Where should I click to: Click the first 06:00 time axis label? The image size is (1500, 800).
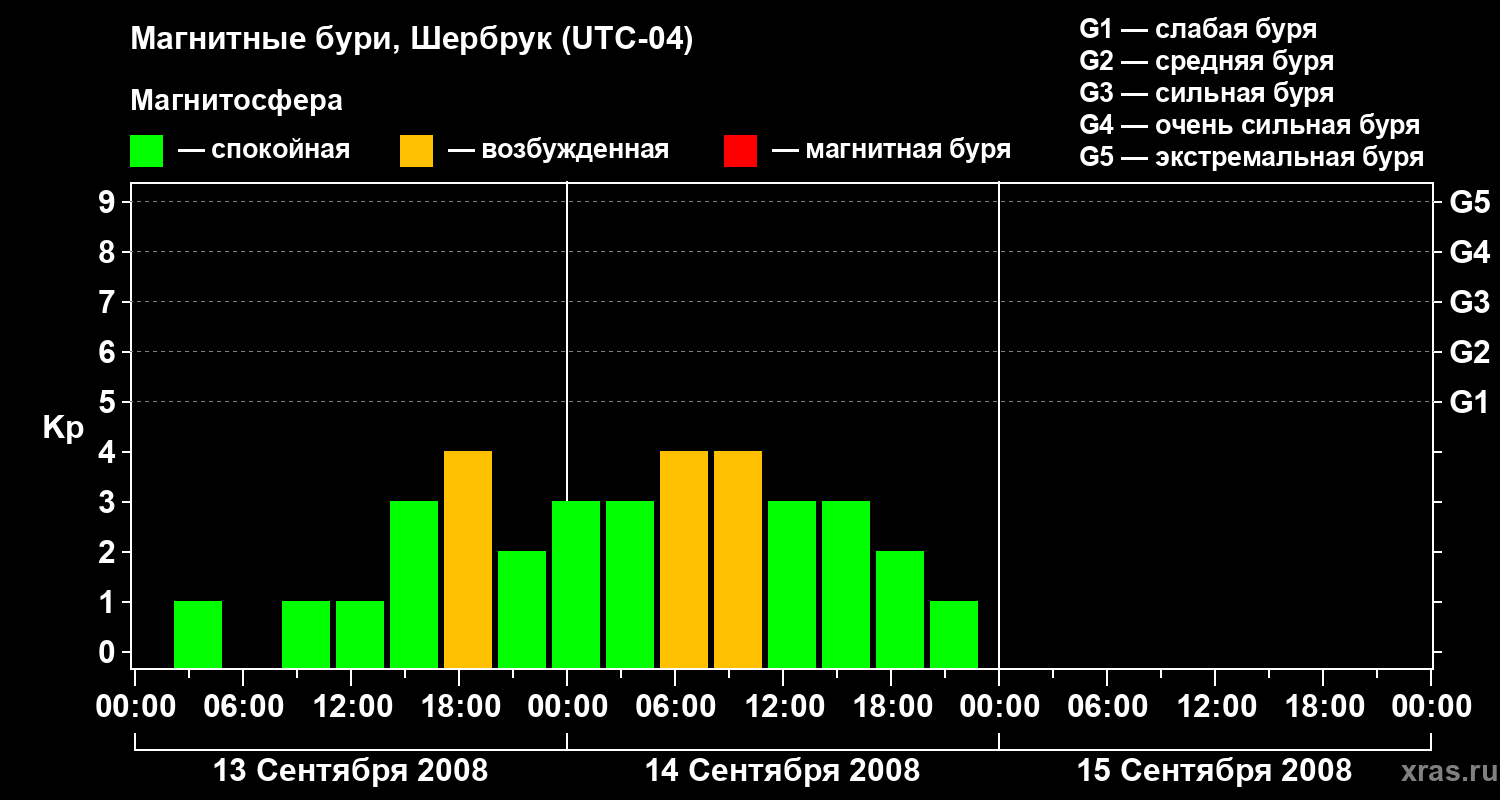pos(245,706)
